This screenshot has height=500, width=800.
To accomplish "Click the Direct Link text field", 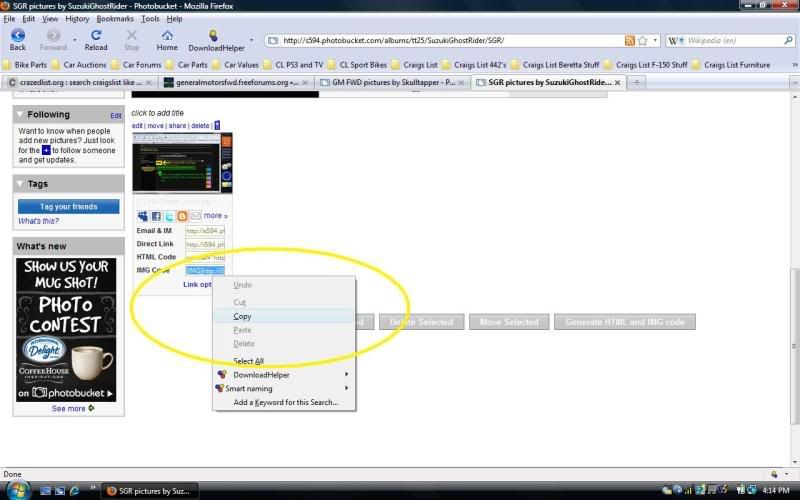I will (x=205, y=244).
